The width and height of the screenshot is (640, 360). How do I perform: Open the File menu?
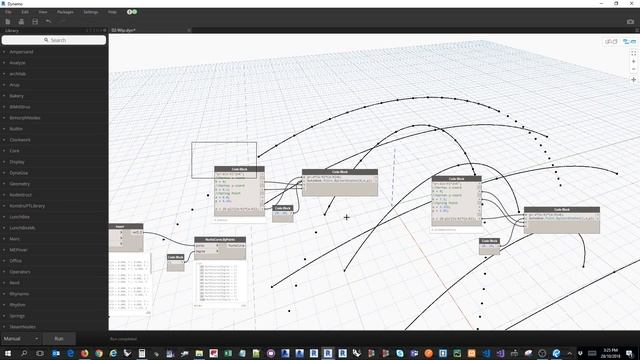[8, 12]
